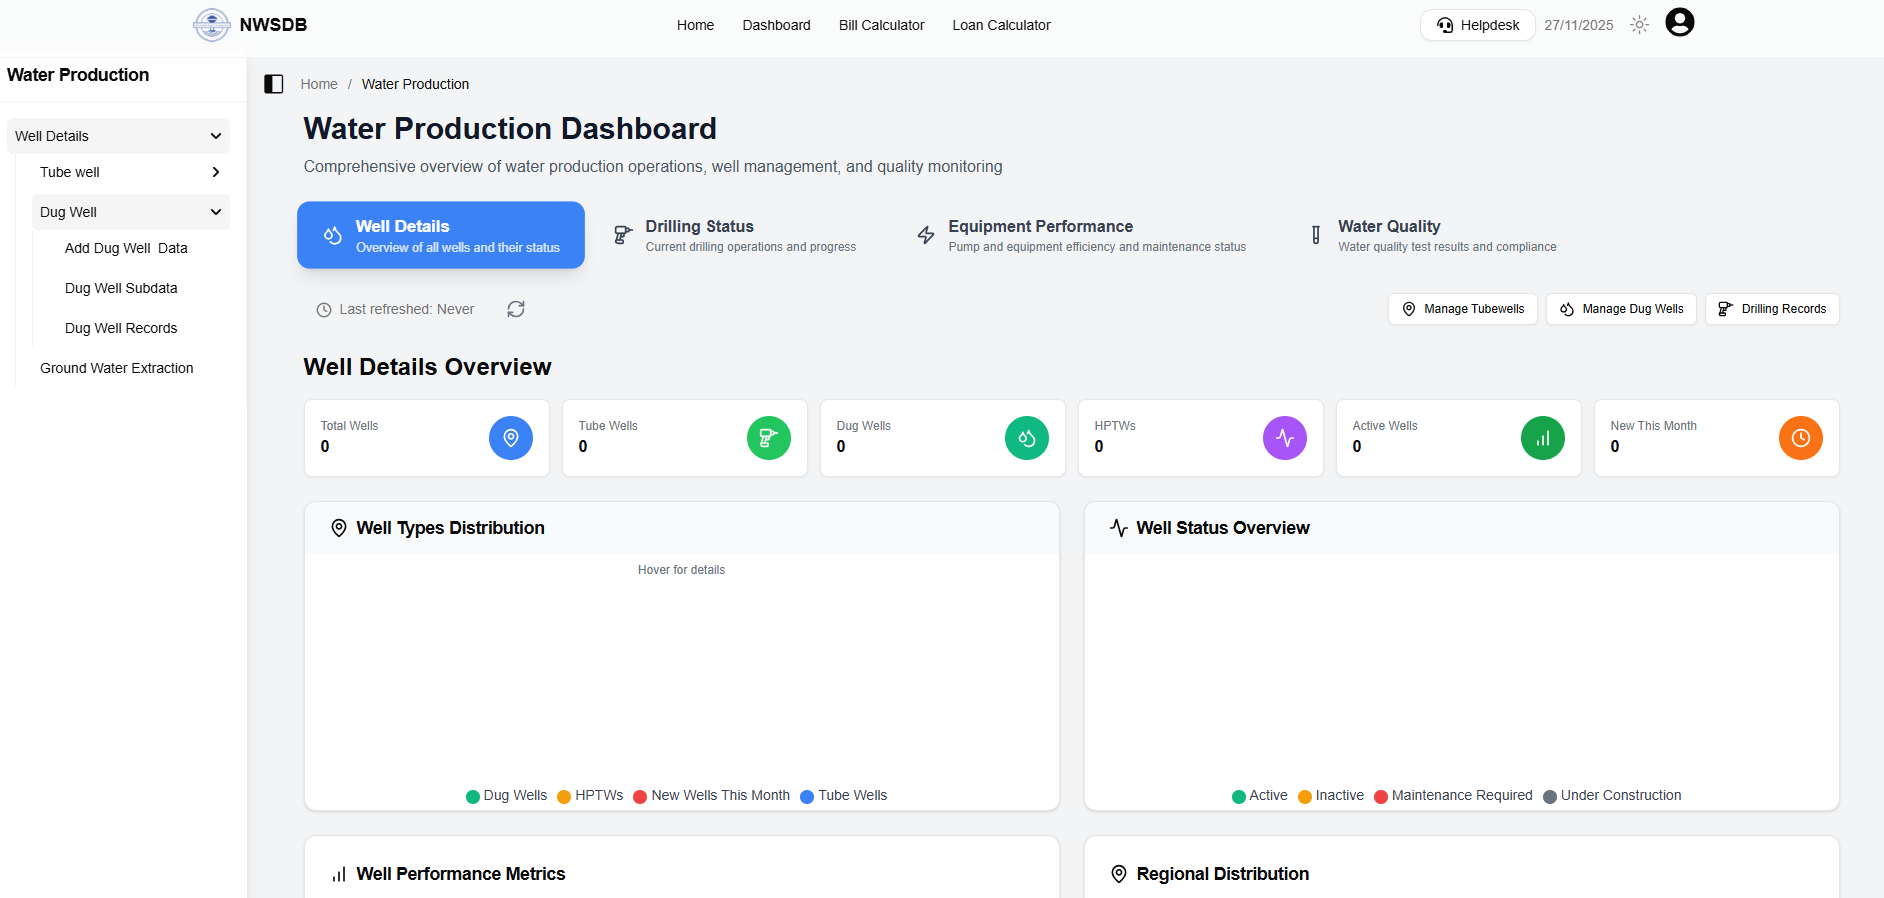Click the NWSDB logo

pyautogui.click(x=212, y=25)
